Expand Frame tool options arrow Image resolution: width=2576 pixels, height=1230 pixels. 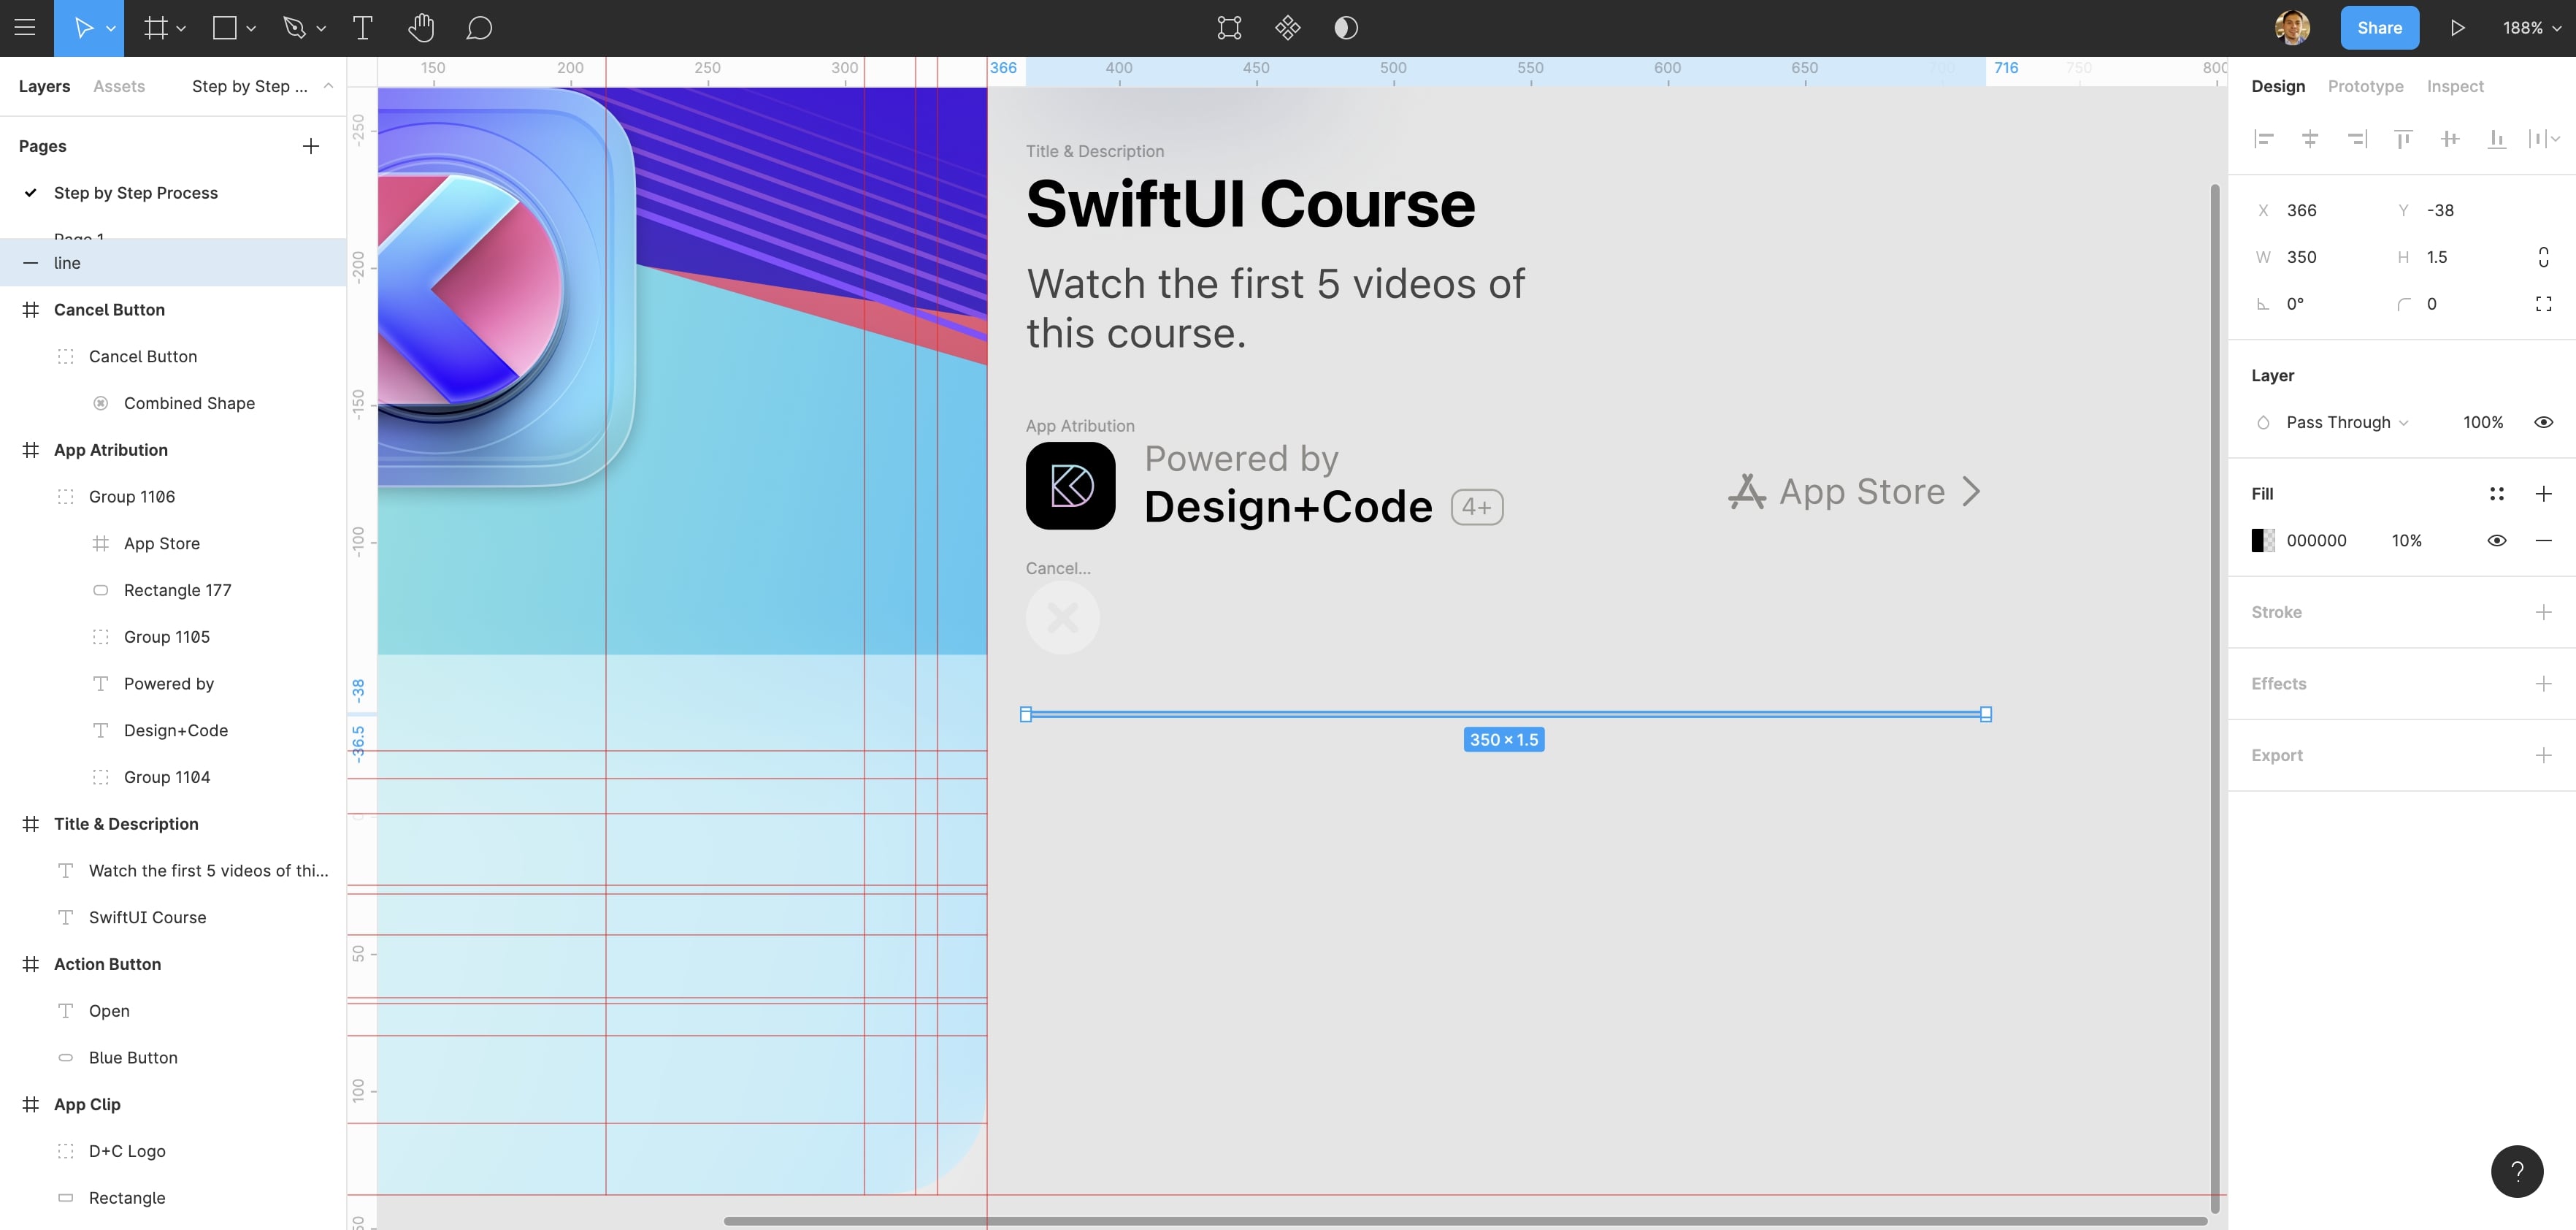click(181, 29)
